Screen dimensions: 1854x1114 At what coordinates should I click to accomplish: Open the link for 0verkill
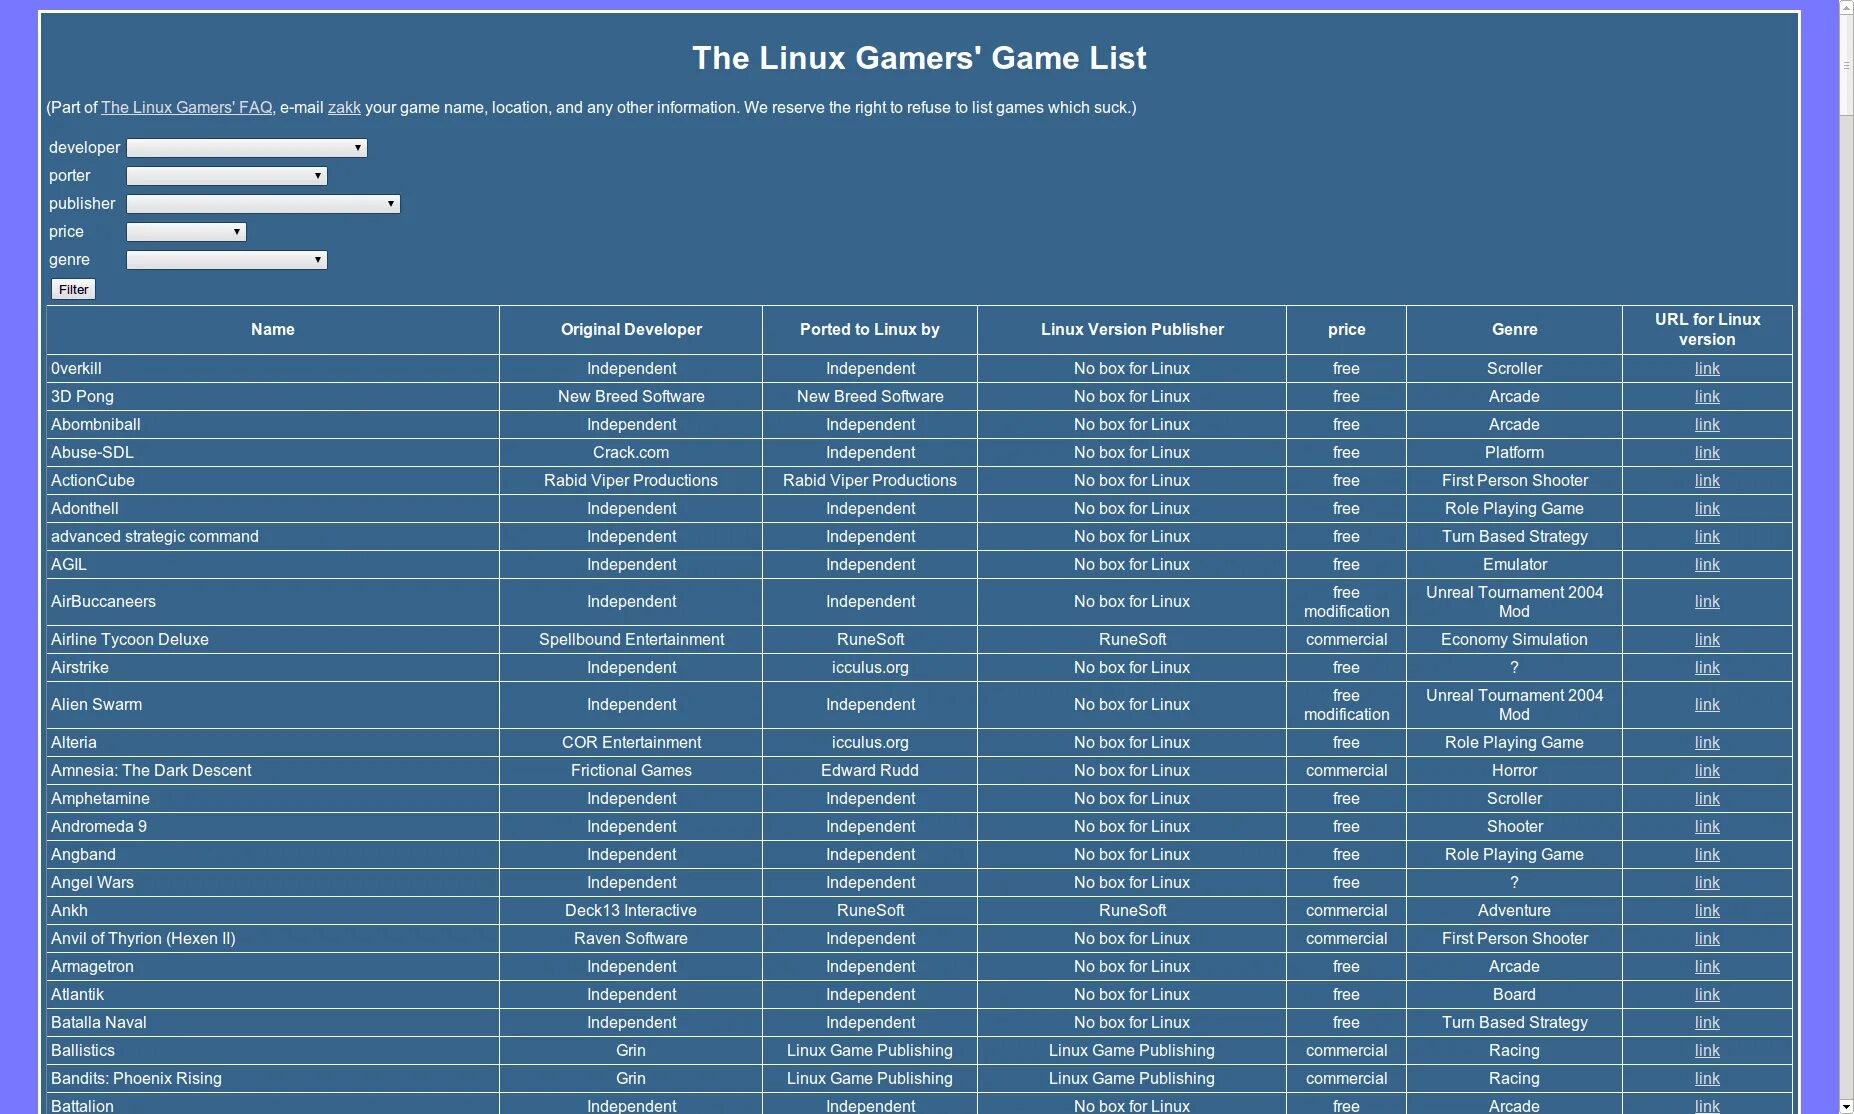(x=1707, y=369)
